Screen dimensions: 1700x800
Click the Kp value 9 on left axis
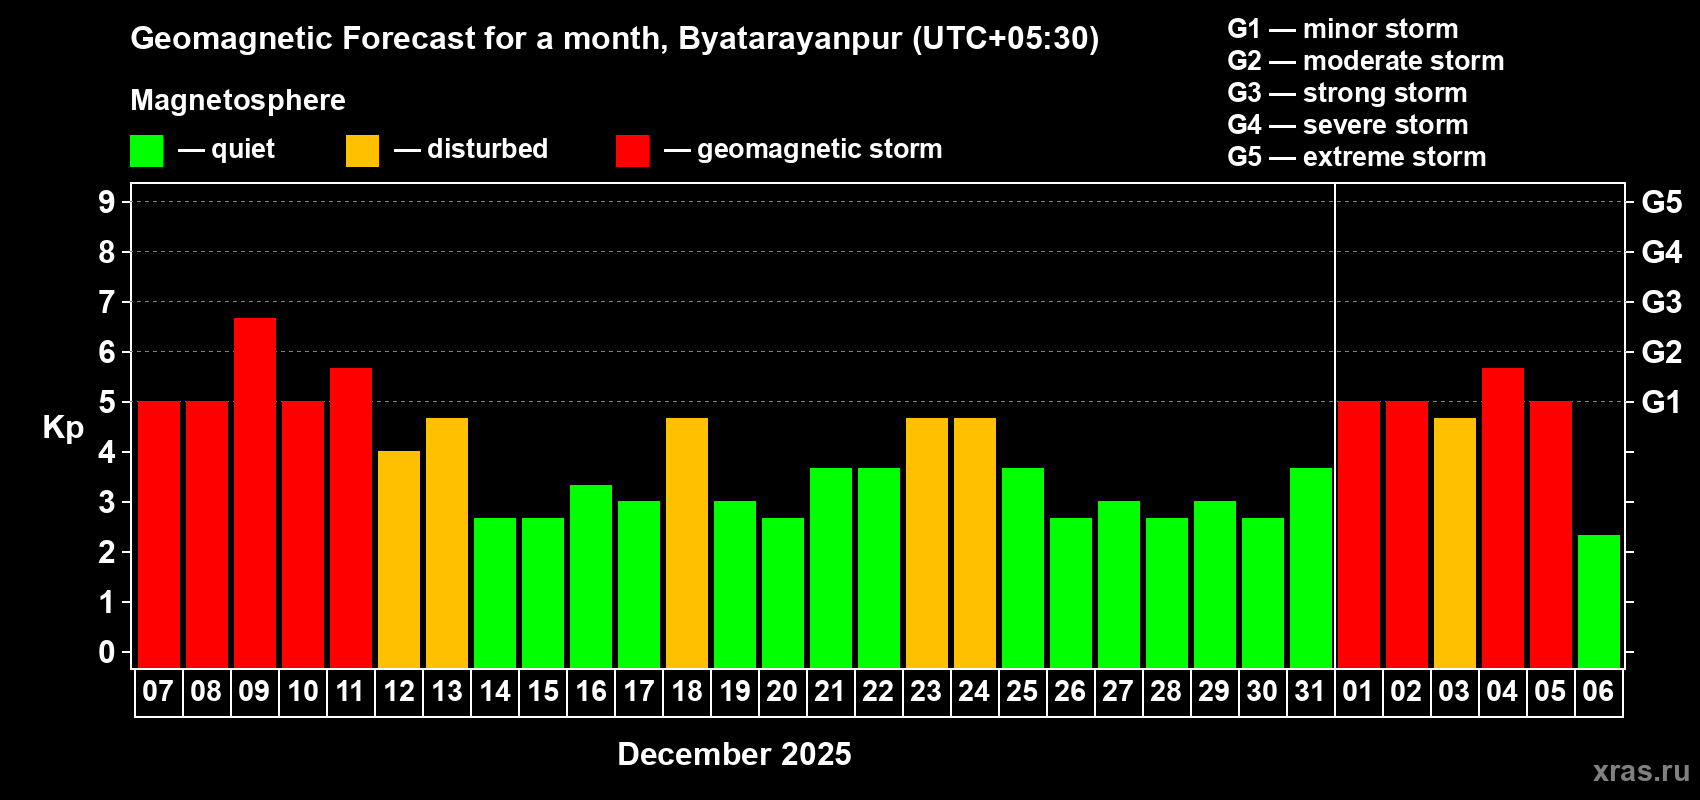click(107, 202)
